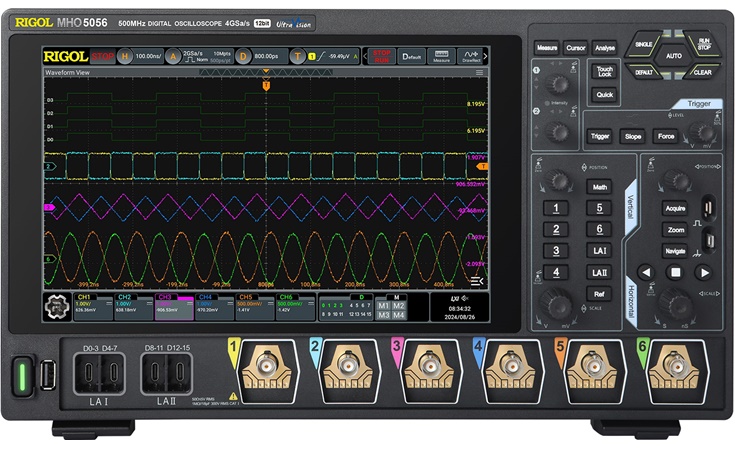Push the horizontal SCALE knob
Screen dimensions: 735x450
coord(675,304)
